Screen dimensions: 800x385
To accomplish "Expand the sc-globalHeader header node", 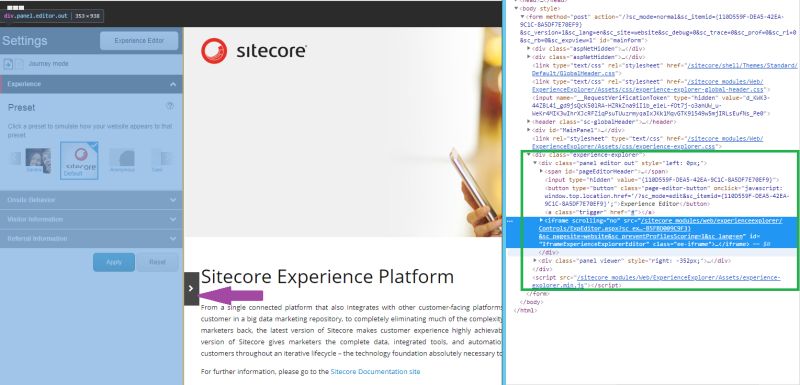I will click(x=529, y=122).
